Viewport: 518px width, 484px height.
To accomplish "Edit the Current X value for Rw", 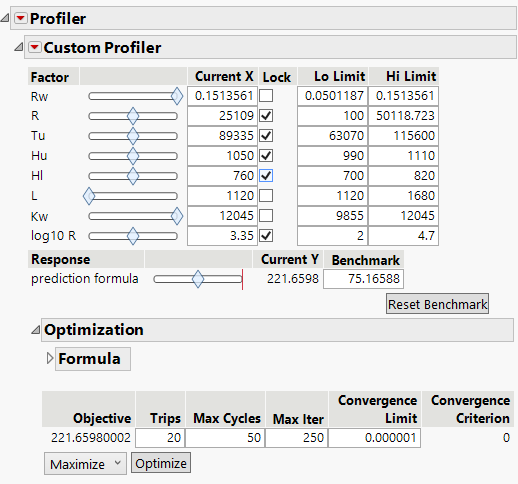I will [x=223, y=96].
